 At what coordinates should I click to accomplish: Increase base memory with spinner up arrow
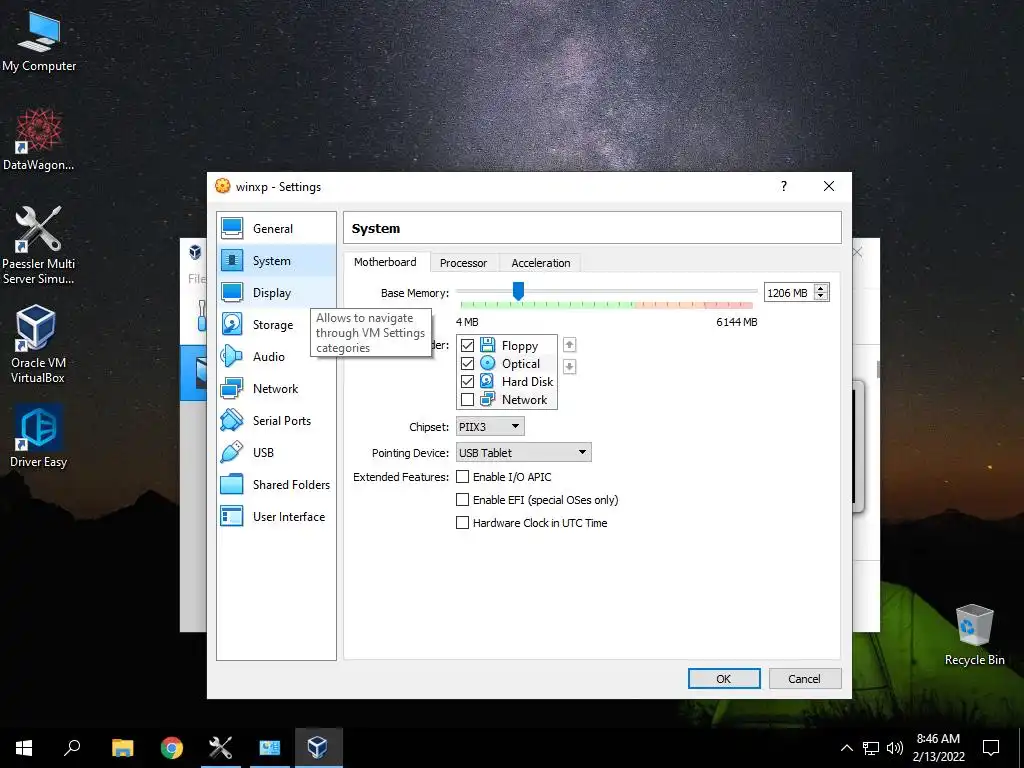pyautogui.click(x=822, y=288)
